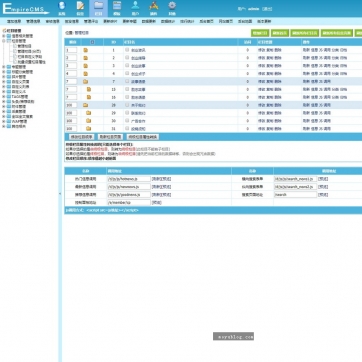362x362 pixels.
Task: Click the folder icon in ID 30 row
Action: 88,121
